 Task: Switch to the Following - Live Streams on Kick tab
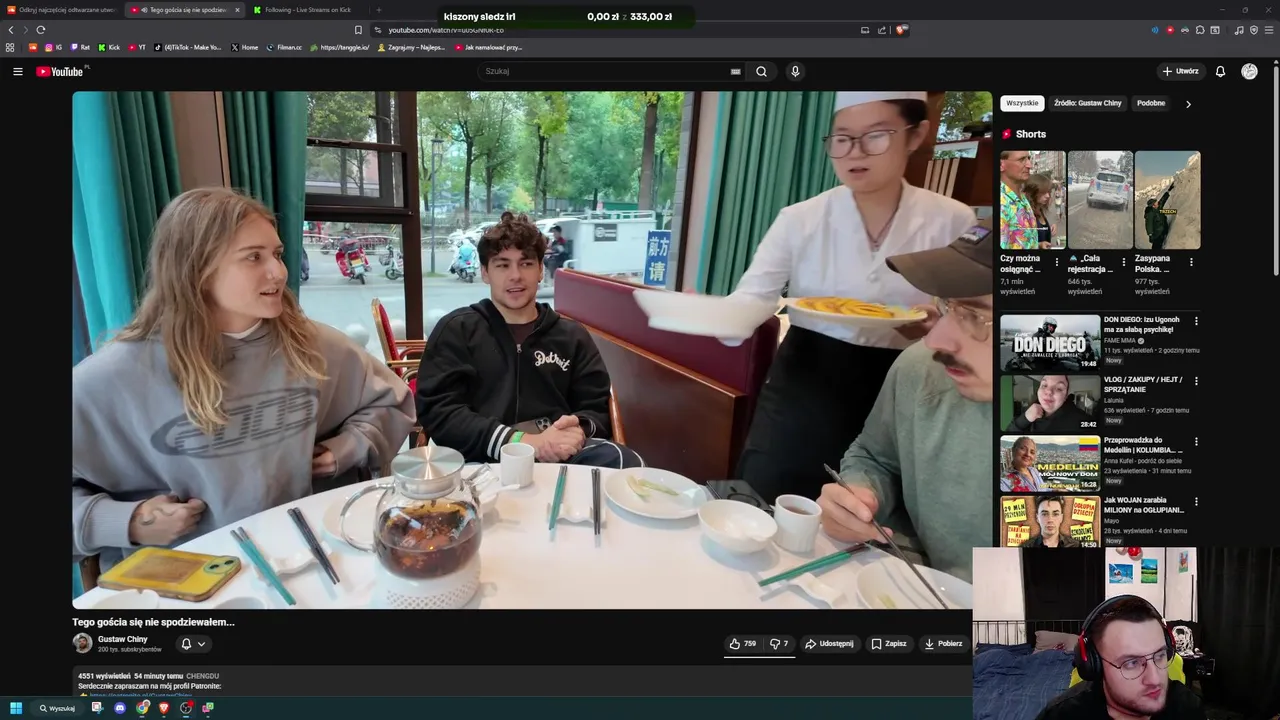[307, 10]
